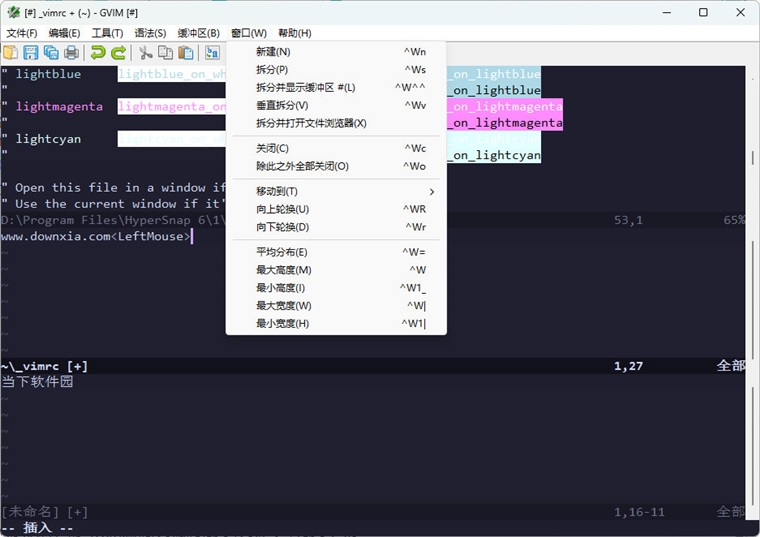Screen dimensions: 760x537
Task: Click the Paste clipboard icon
Action: [x=186, y=52]
